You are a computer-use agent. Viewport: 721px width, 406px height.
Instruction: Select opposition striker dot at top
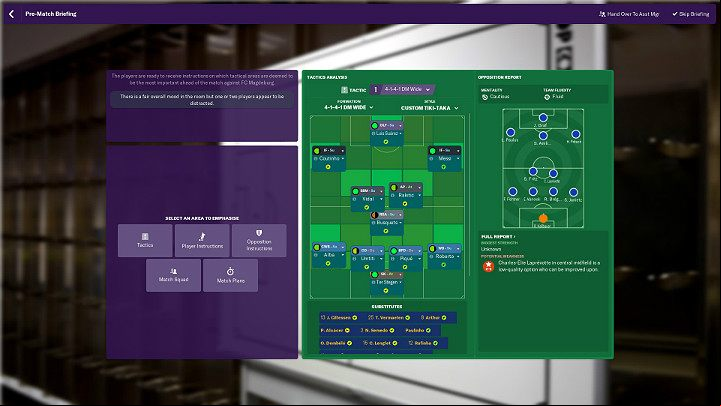(543, 118)
